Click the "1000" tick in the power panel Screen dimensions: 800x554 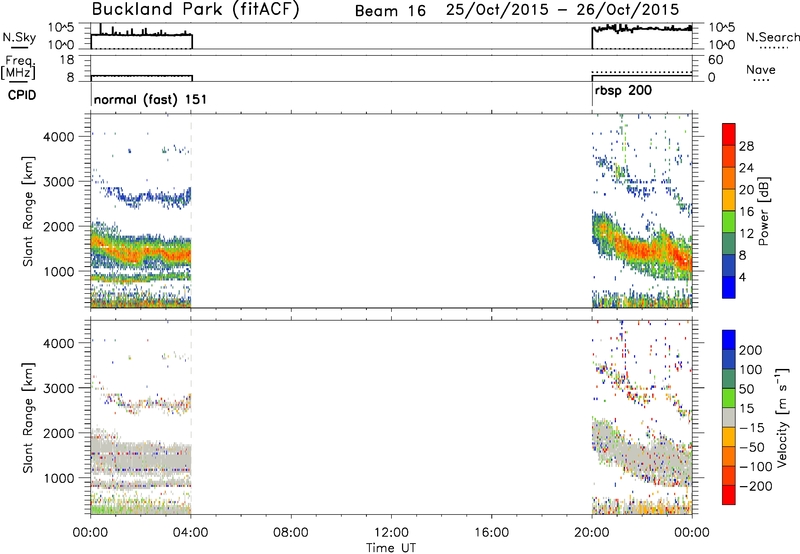tap(58, 271)
